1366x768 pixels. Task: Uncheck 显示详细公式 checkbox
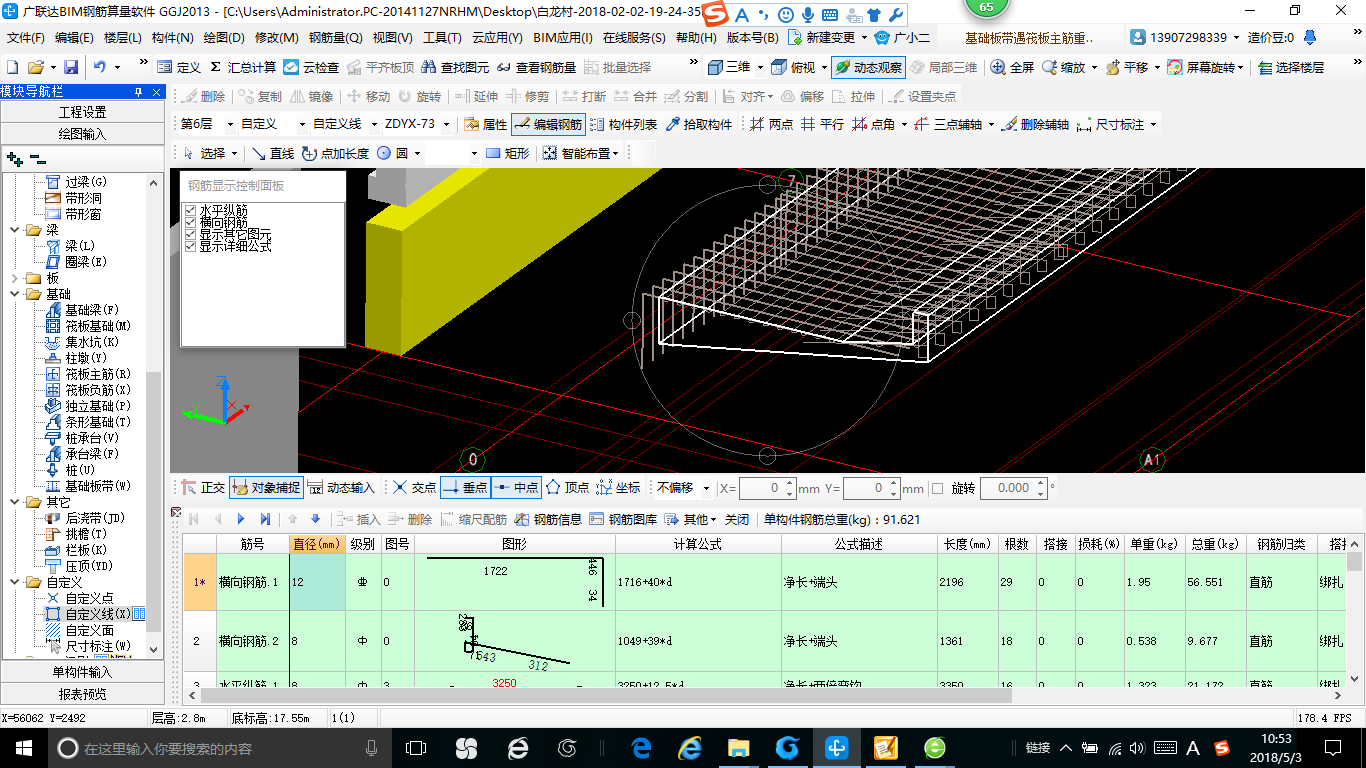pyautogui.click(x=190, y=246)
